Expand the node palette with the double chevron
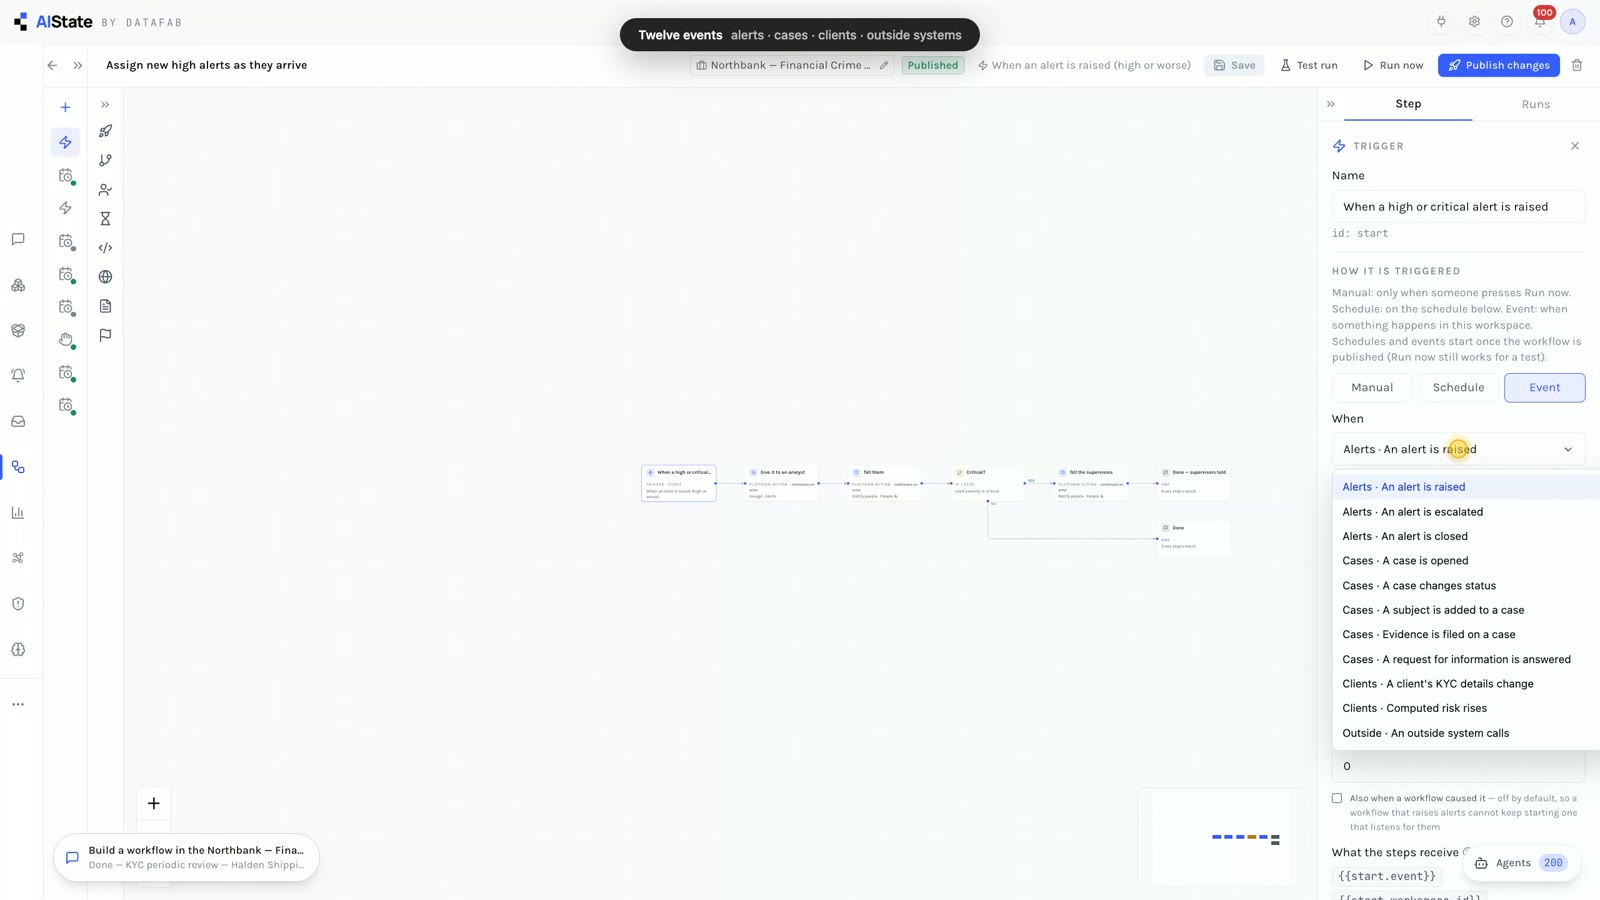Image resolution: width=1600 pixels, height=900 pixels. click(105, 104)
